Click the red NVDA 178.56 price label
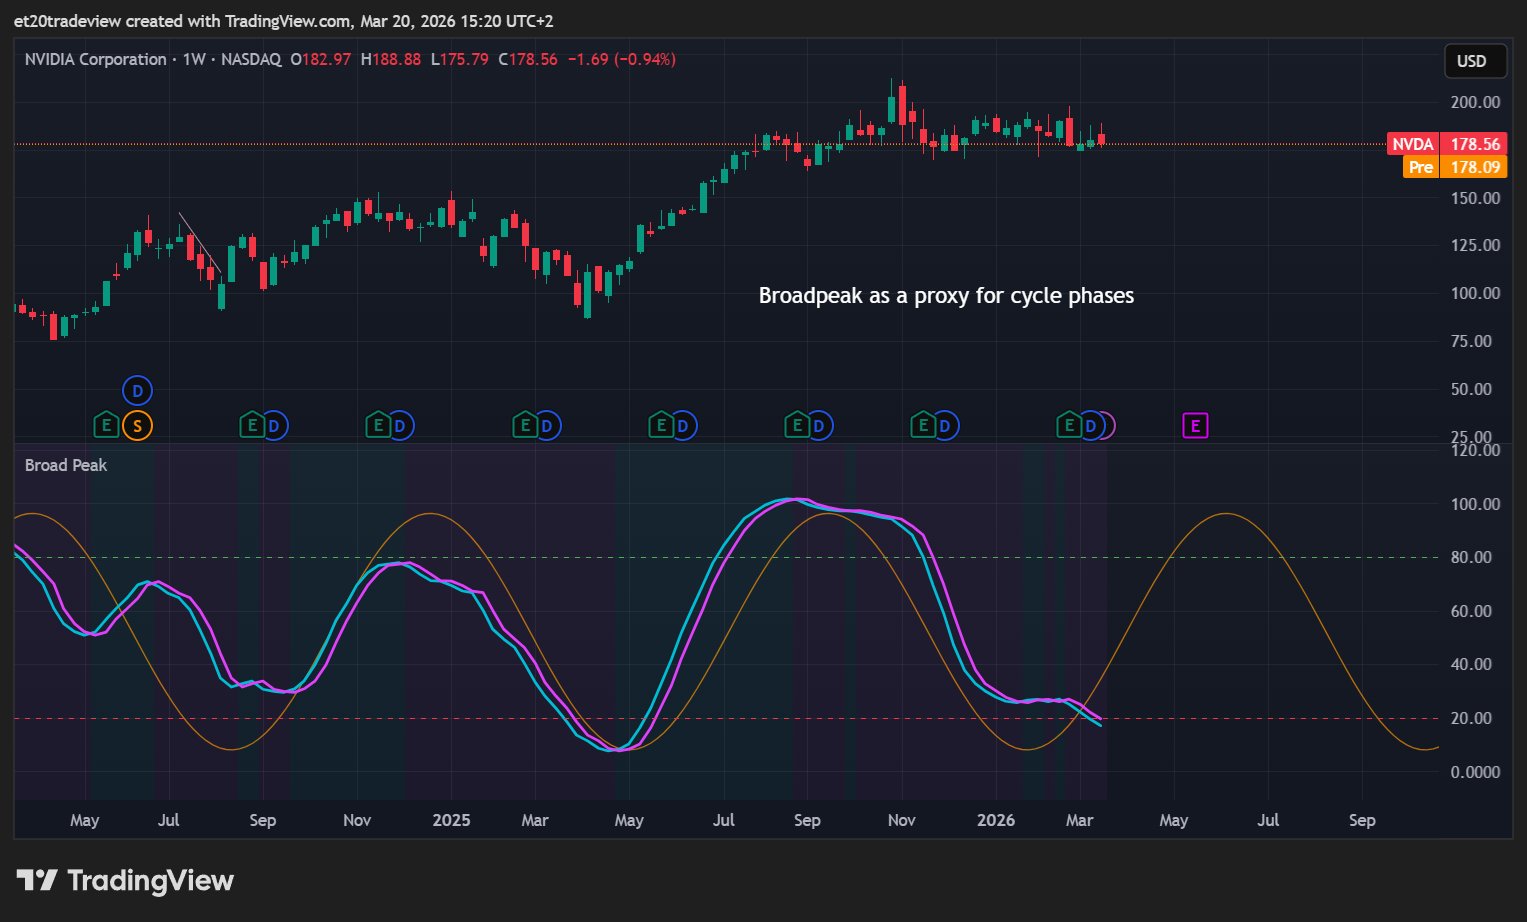The height and width of the screenshot is (922, 1527). [1447, 144]
